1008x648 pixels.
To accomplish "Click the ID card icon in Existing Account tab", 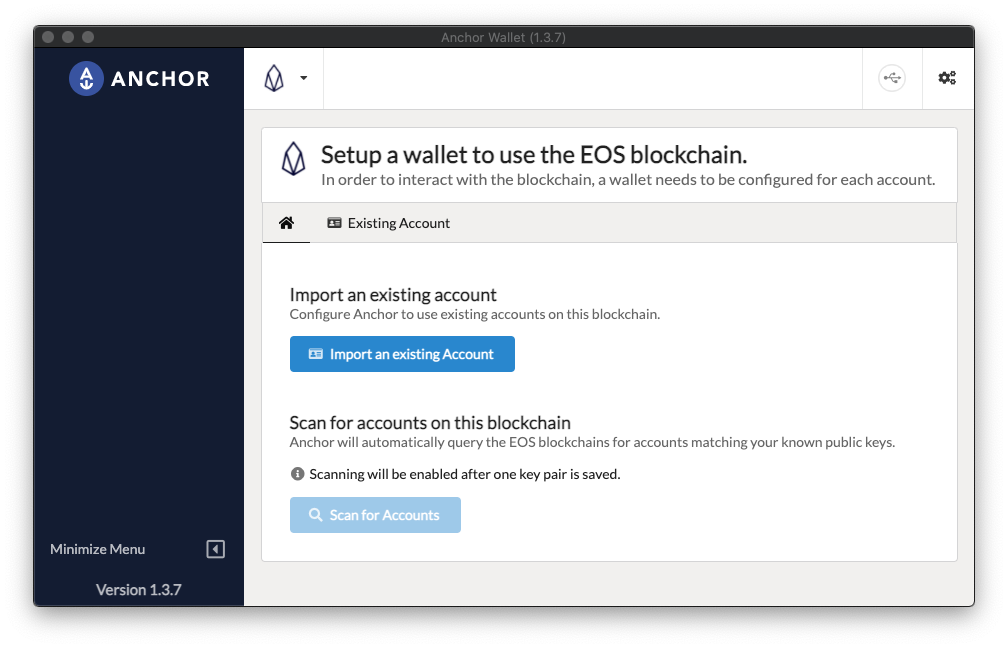I will pyautogui.click(x=334, y=223).
